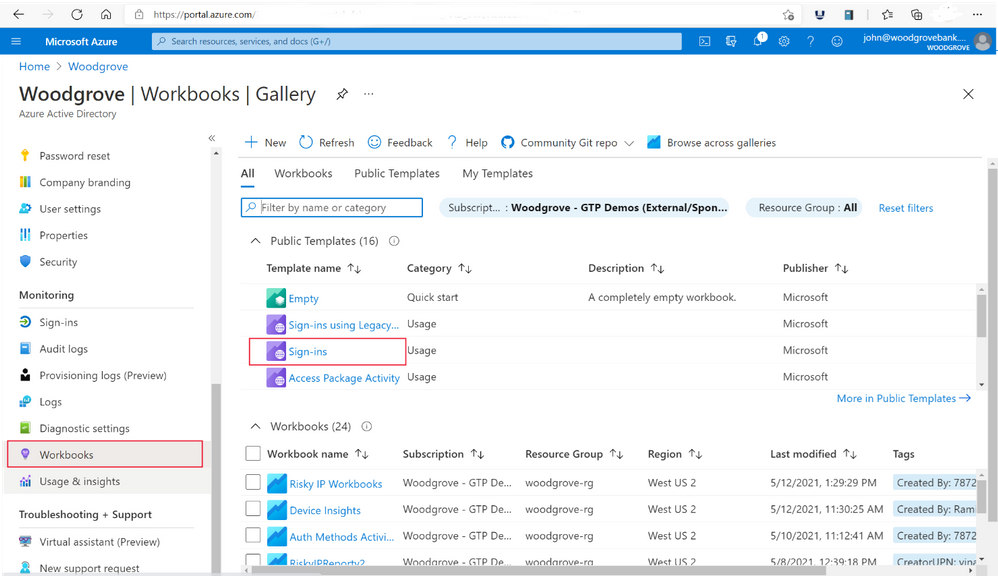Check the Risky IP Workbooks checkbox
The height and width of the screenshot is (576, 998).
253,483
